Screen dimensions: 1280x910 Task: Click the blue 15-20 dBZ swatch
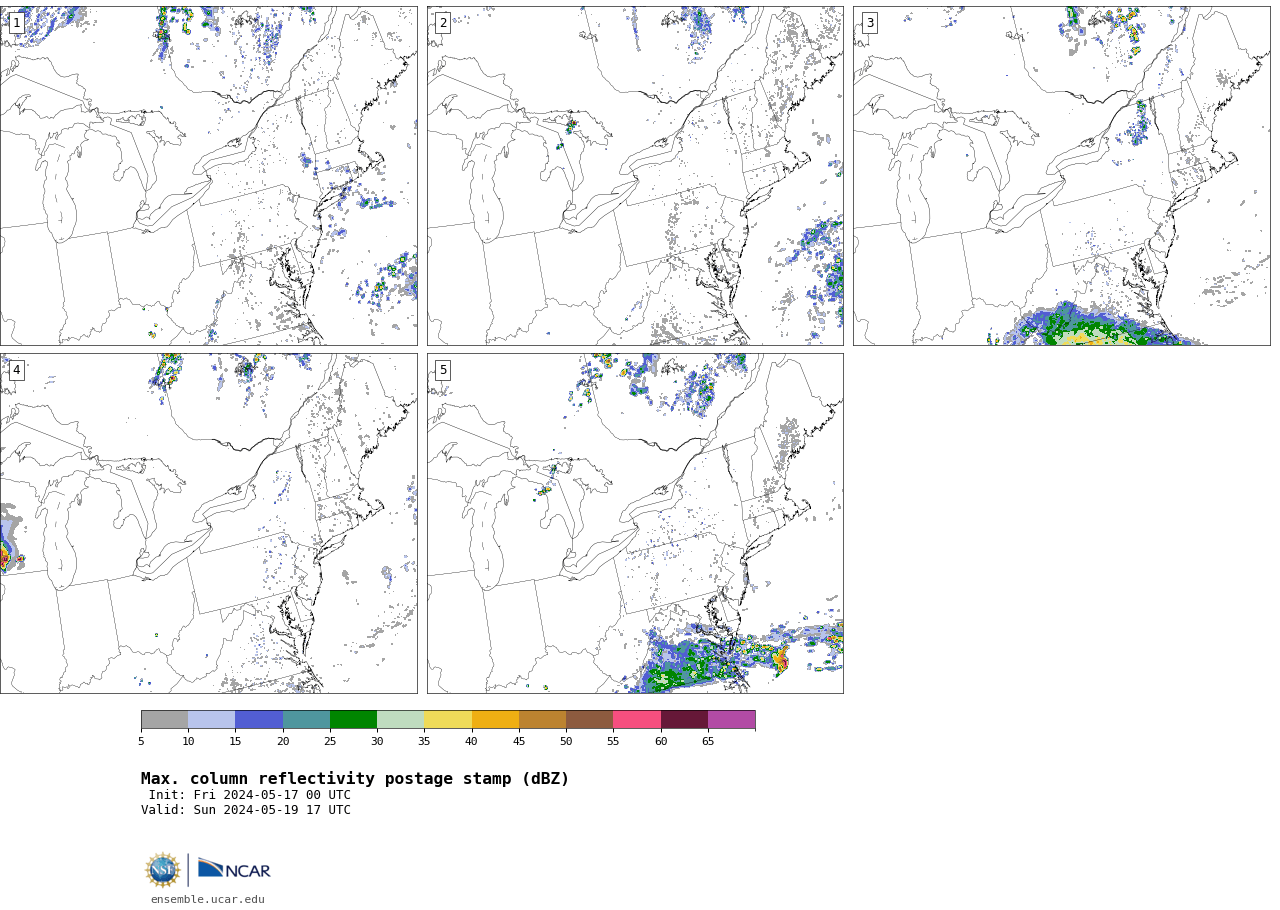259,720
